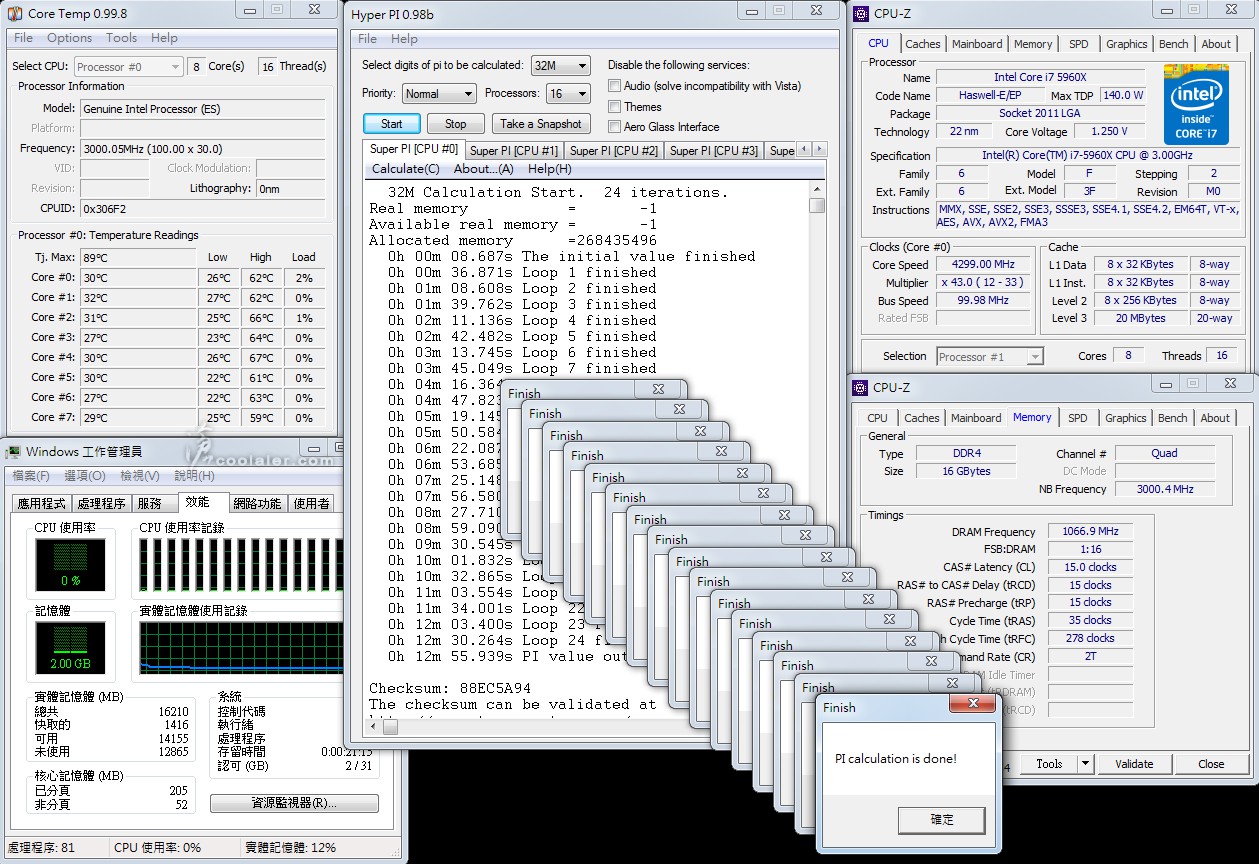Click the left tab-scroll arrow in Hyper PI

(805, 149)
